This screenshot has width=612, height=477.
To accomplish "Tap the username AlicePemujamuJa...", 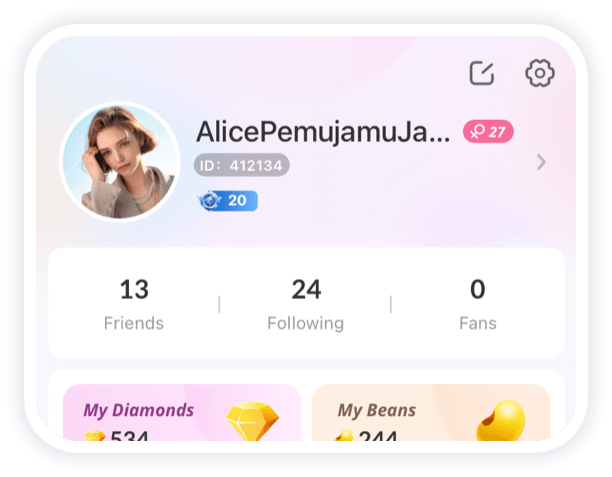I will tap(323, 132).
